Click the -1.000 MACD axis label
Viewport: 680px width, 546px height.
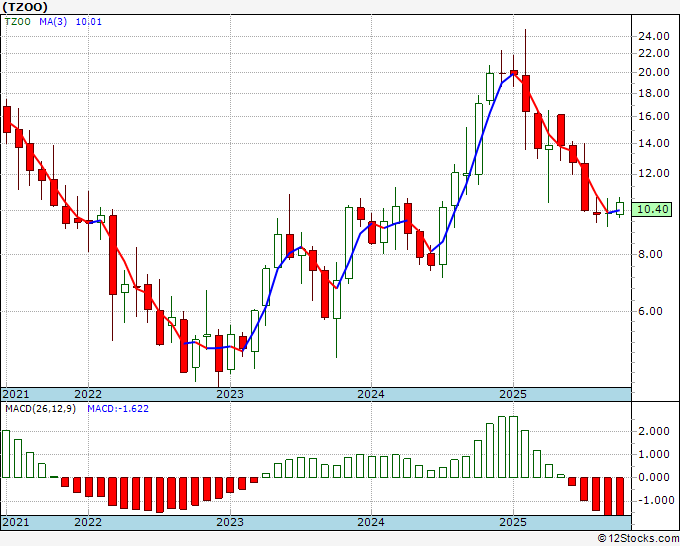click(652, 501)
